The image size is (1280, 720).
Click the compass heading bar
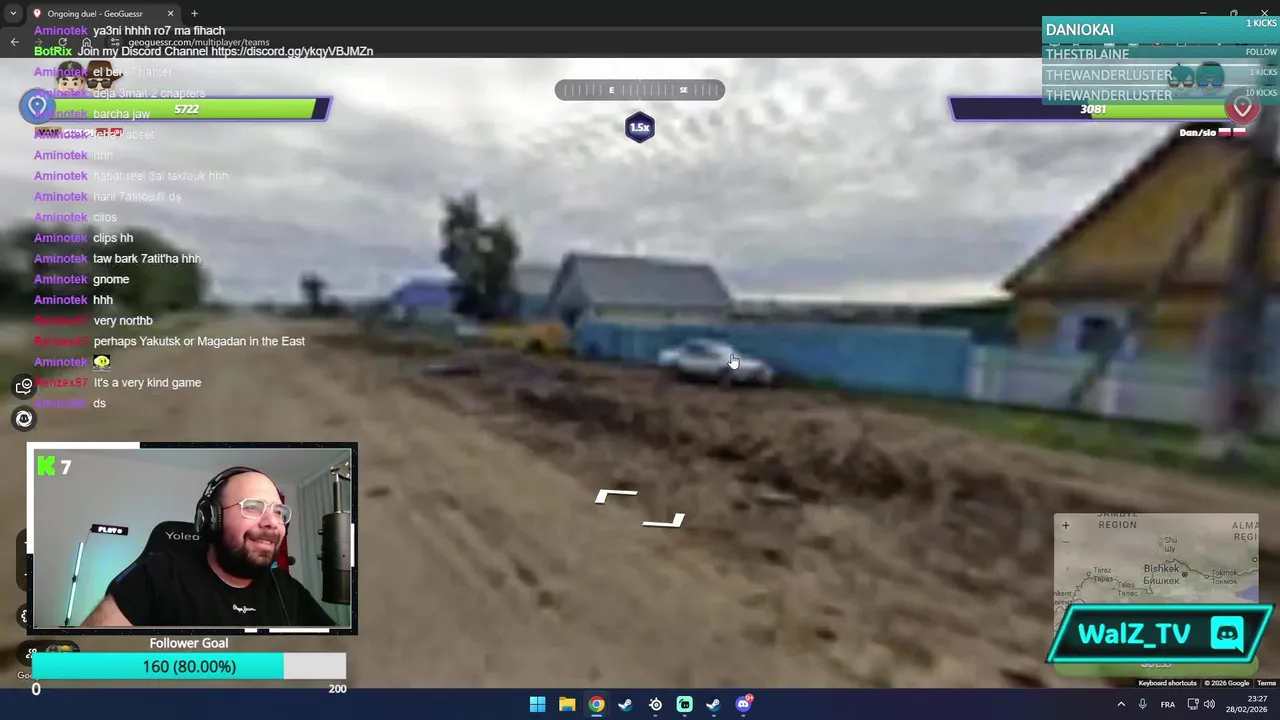point(640,90)
